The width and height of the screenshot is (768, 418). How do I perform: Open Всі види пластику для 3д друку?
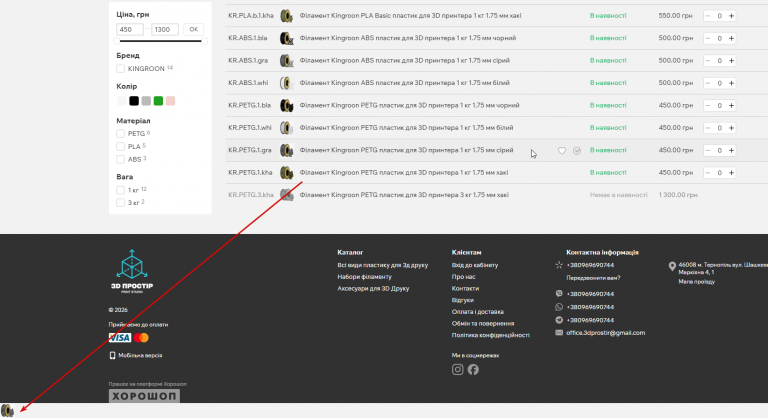coord(383,265)
